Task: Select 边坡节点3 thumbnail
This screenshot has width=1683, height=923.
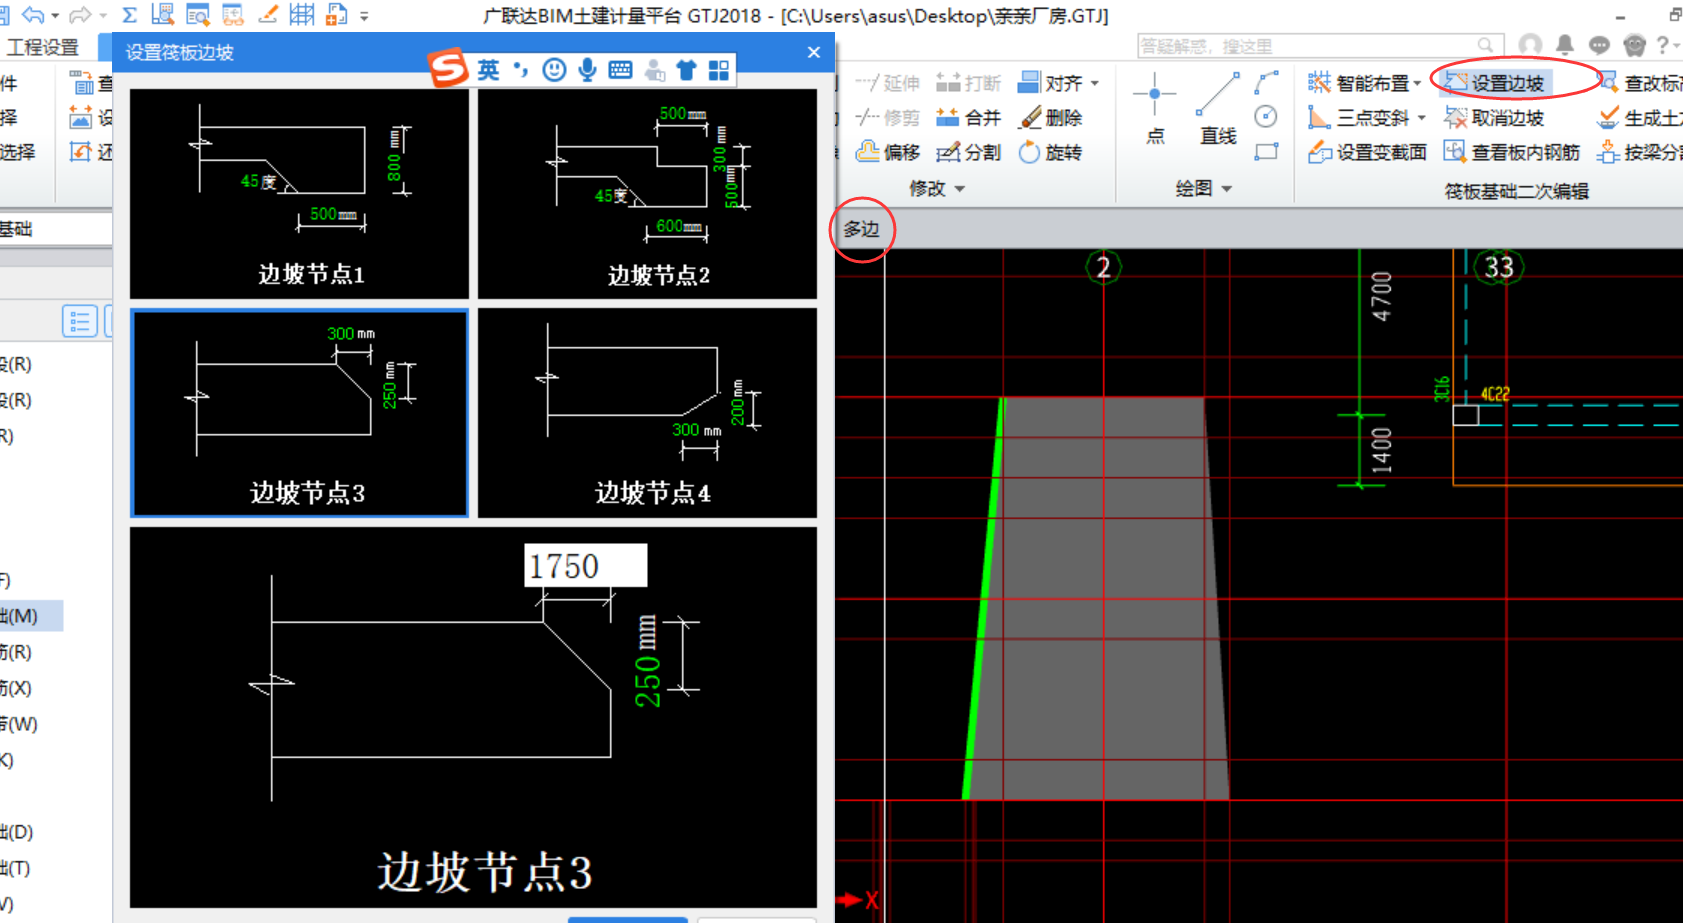Action: click(299, 413)
